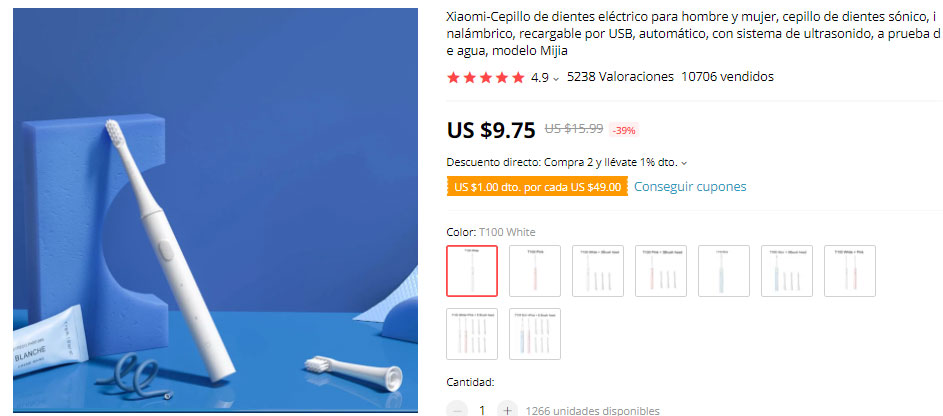
Task: Select the white toothbrush with three brush heads
Action: [598, 271]
